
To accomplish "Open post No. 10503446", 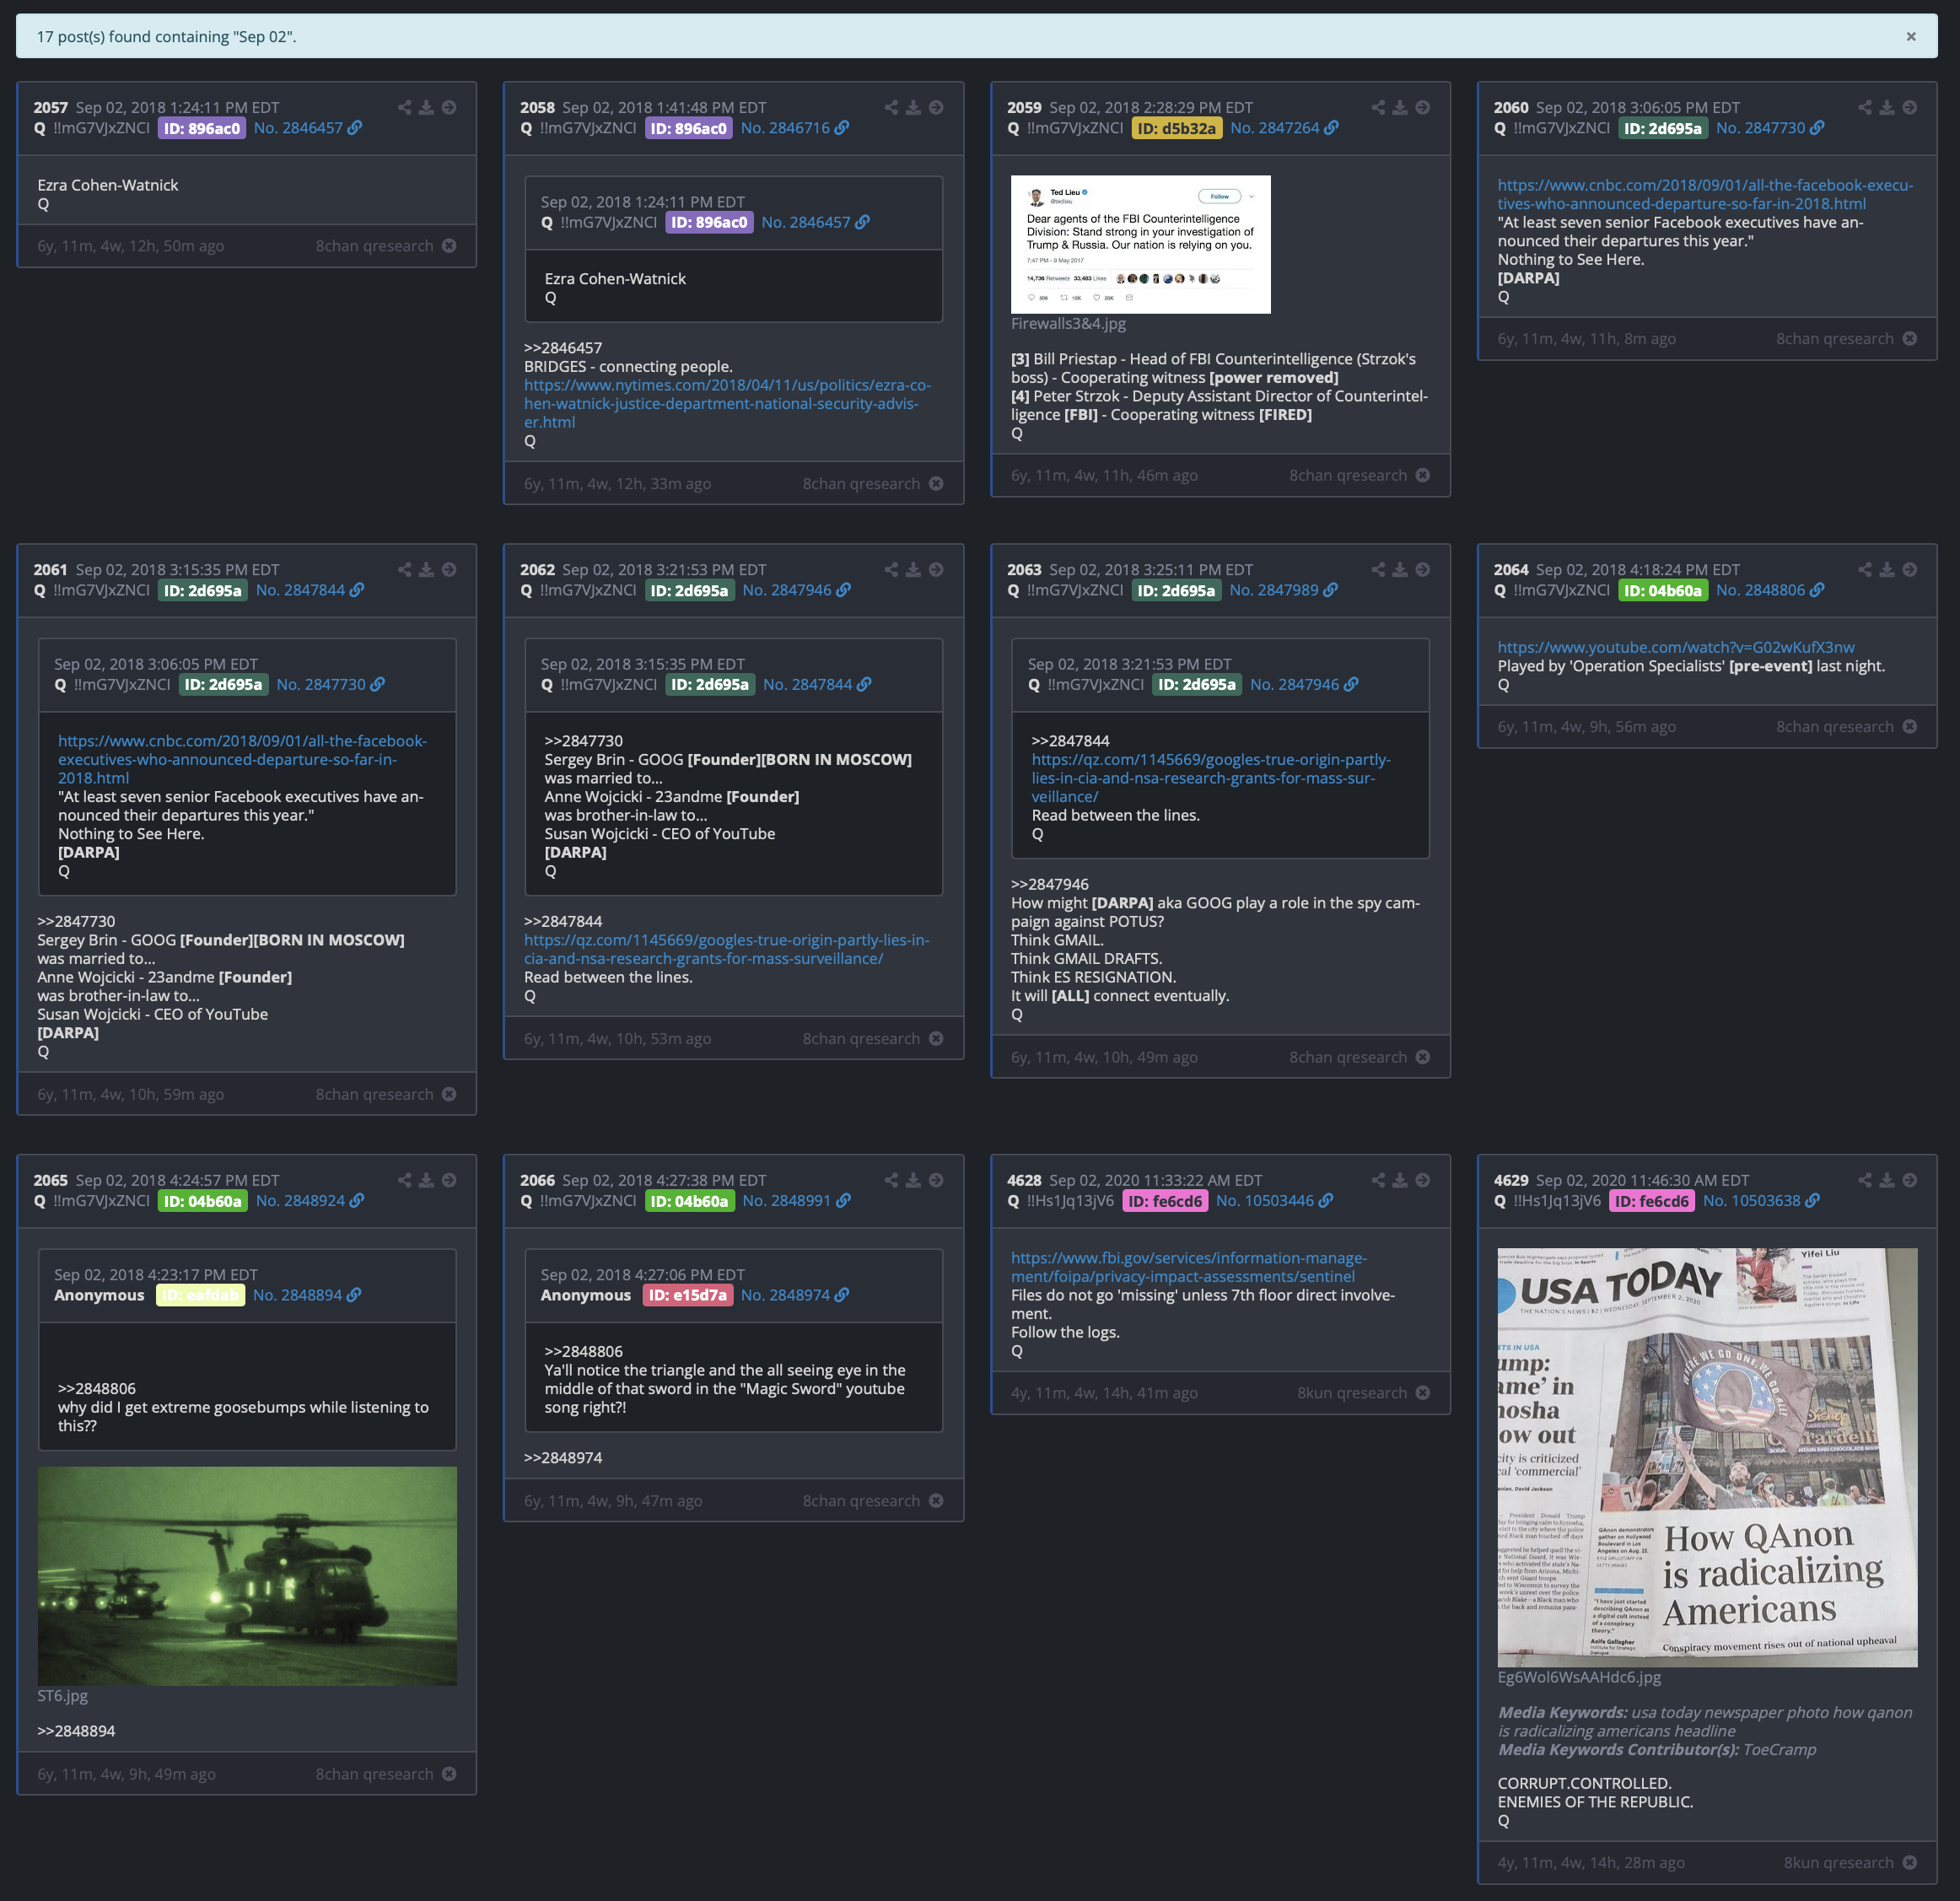I will click(1265, 1201).
